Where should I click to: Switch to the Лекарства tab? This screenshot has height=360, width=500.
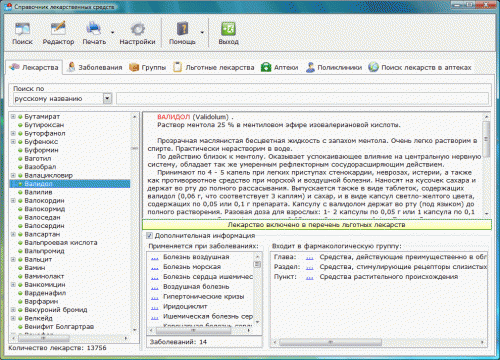coord(34,67)
